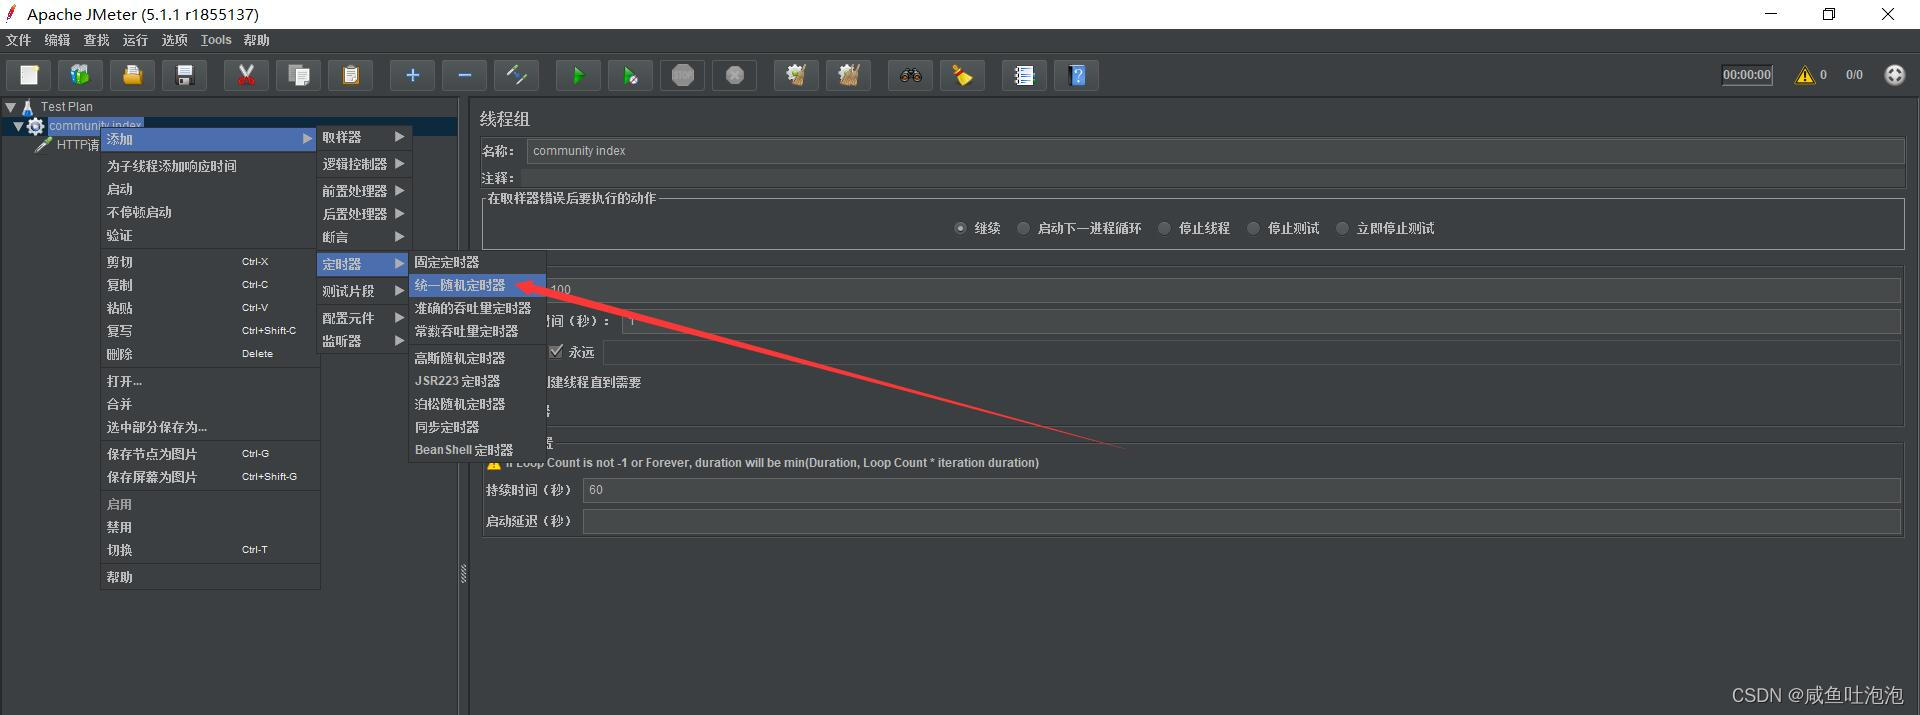The image size is (1920, 715).
Task: Select the 停止测试 radio button
Action: pyautogui.click(x=1253, y=228)
